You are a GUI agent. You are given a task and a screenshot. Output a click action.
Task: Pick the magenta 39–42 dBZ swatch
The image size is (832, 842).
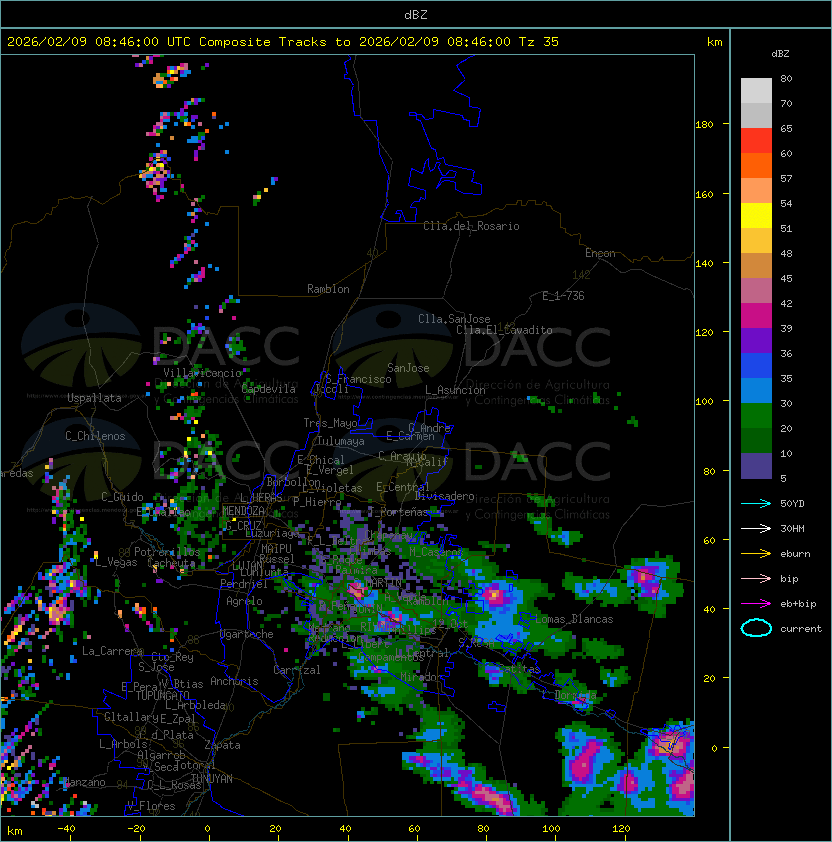pyautogui.click(x=756, y=316)
